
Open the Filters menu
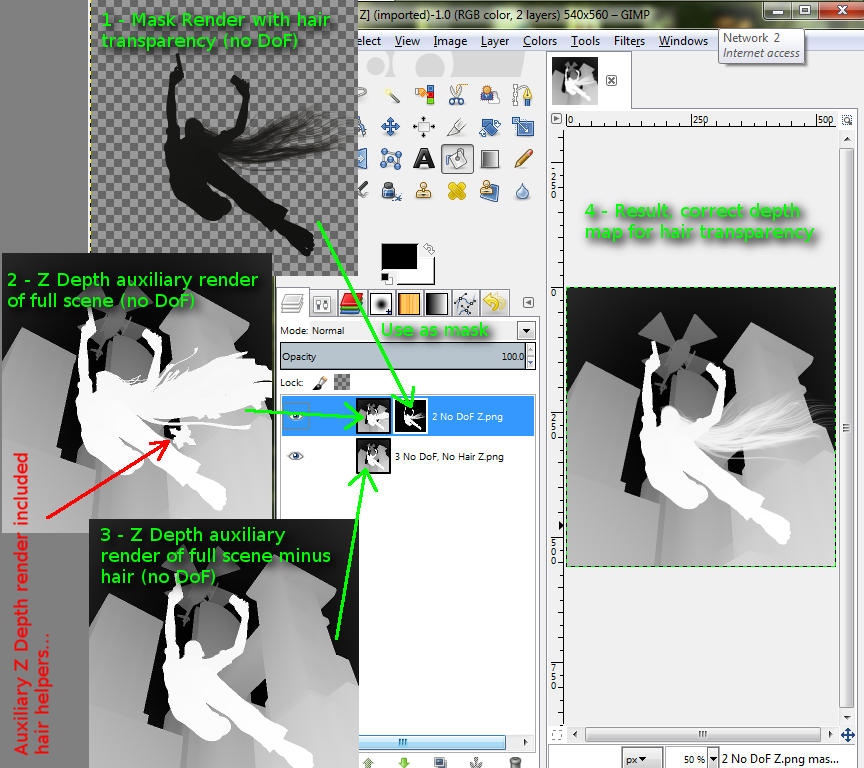[629, 41]
